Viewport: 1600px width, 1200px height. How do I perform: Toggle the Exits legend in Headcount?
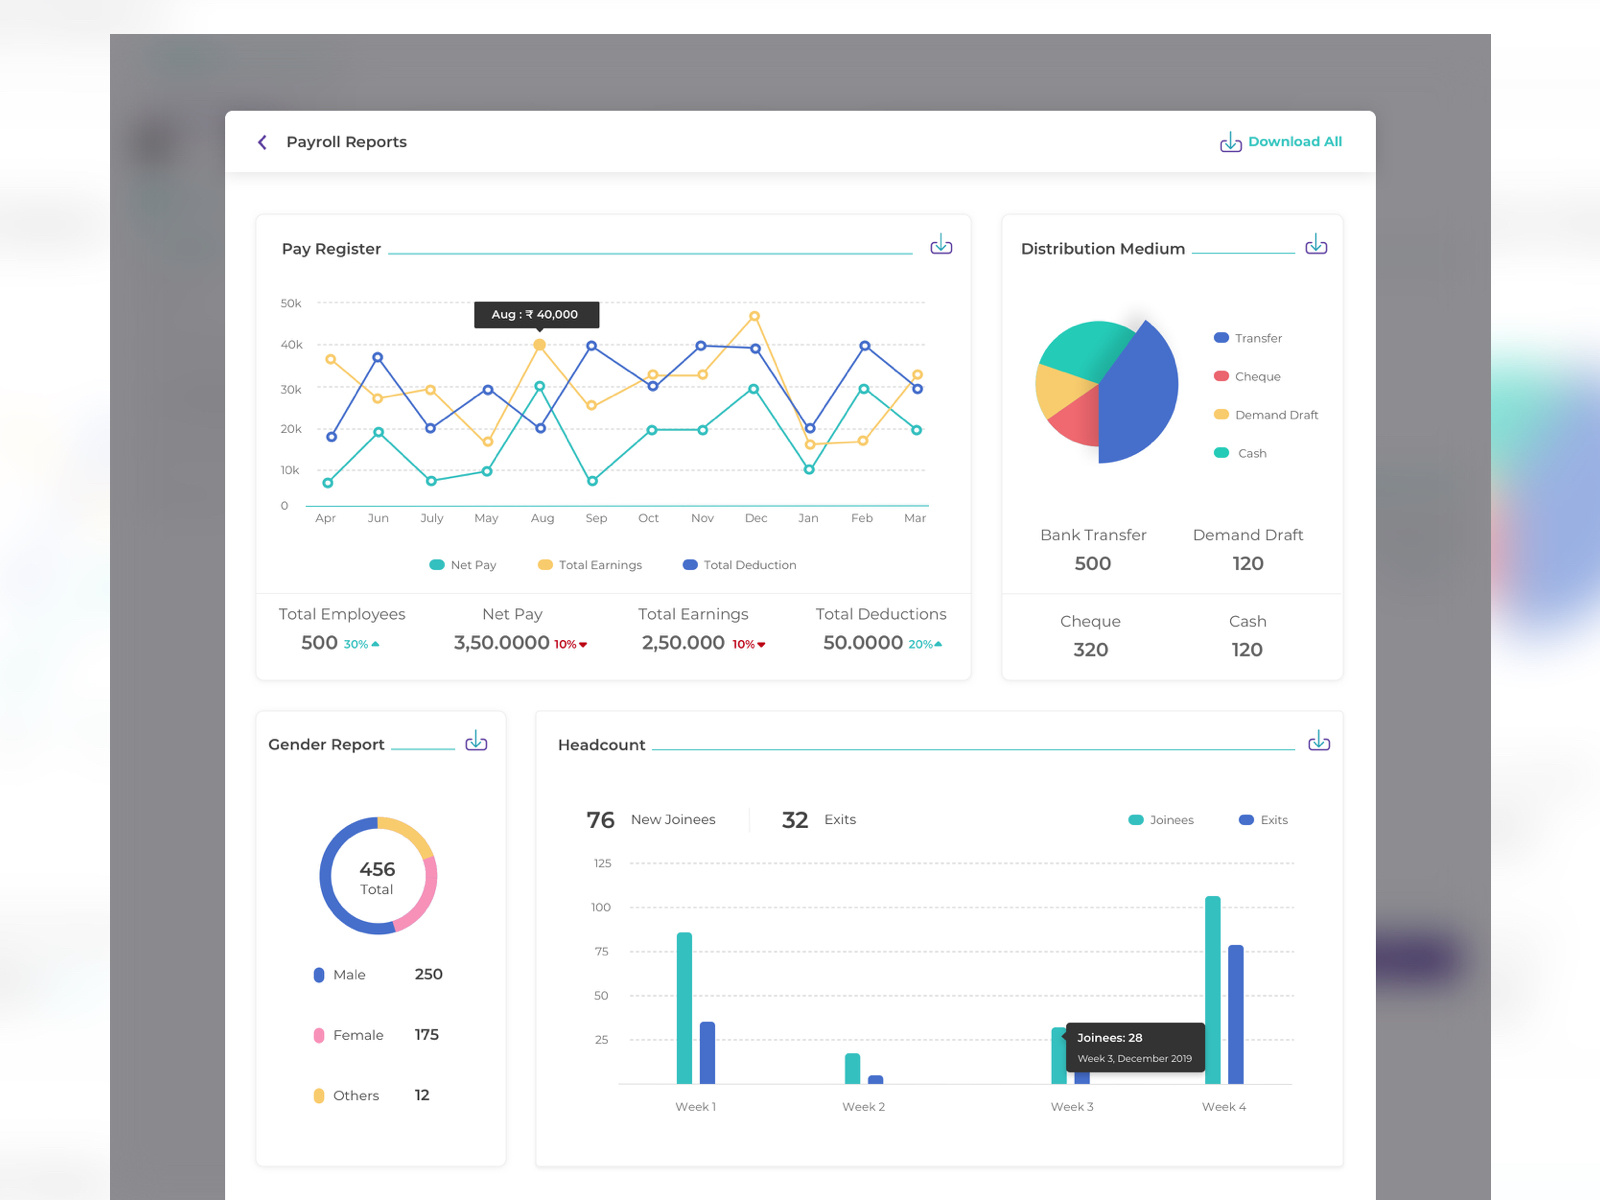[x=1263, y=820]
